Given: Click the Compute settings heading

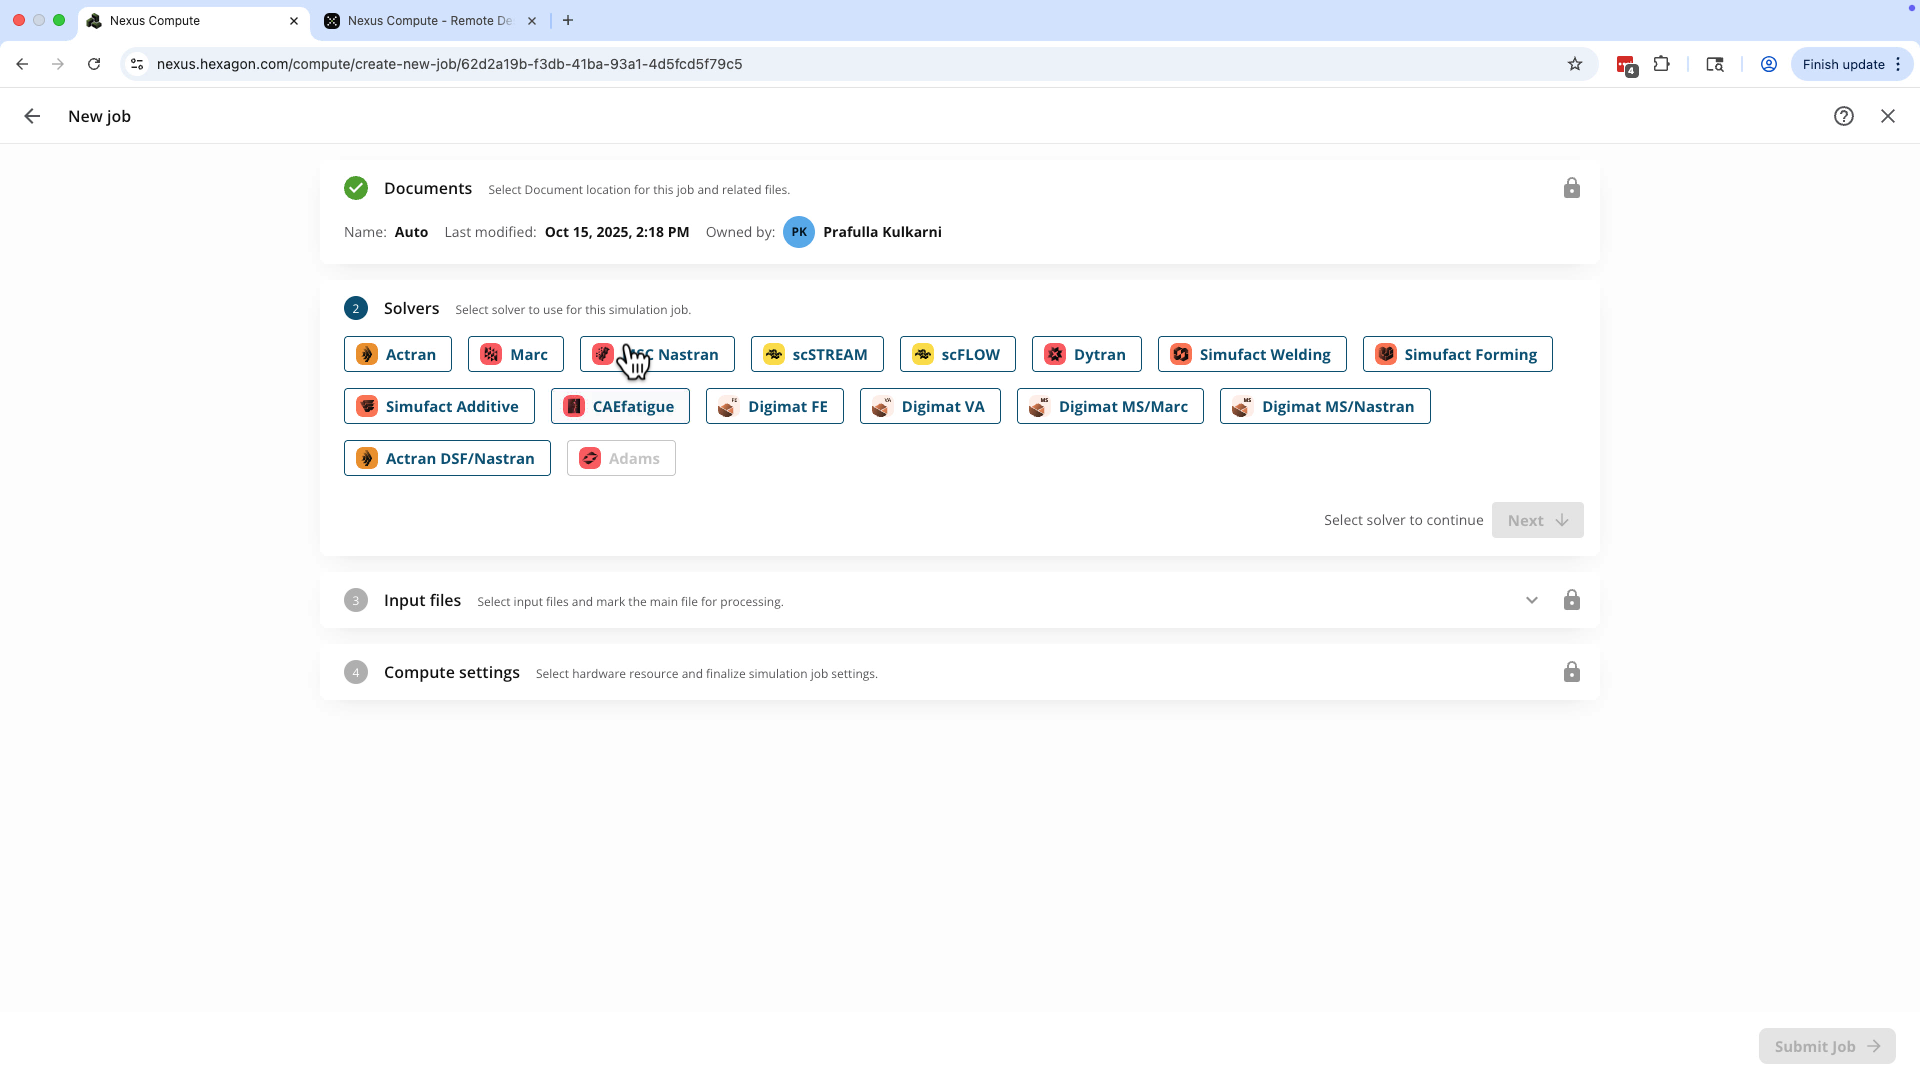Looking at the screenshot, I should tap(452, 672).
